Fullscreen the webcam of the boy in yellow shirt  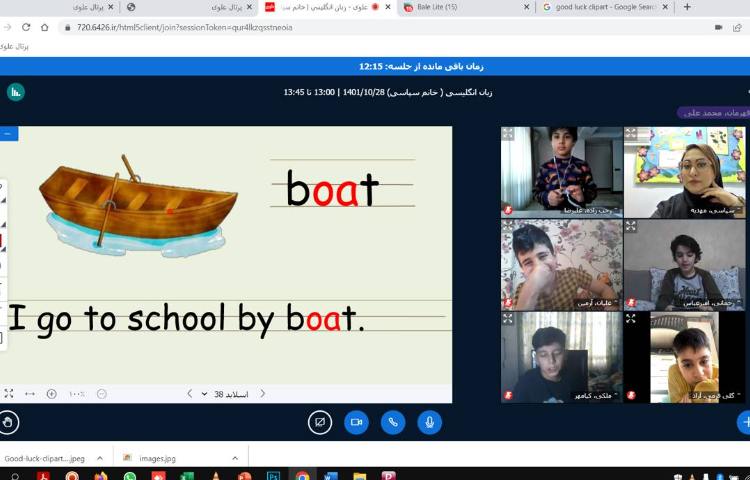coord(631,318)
